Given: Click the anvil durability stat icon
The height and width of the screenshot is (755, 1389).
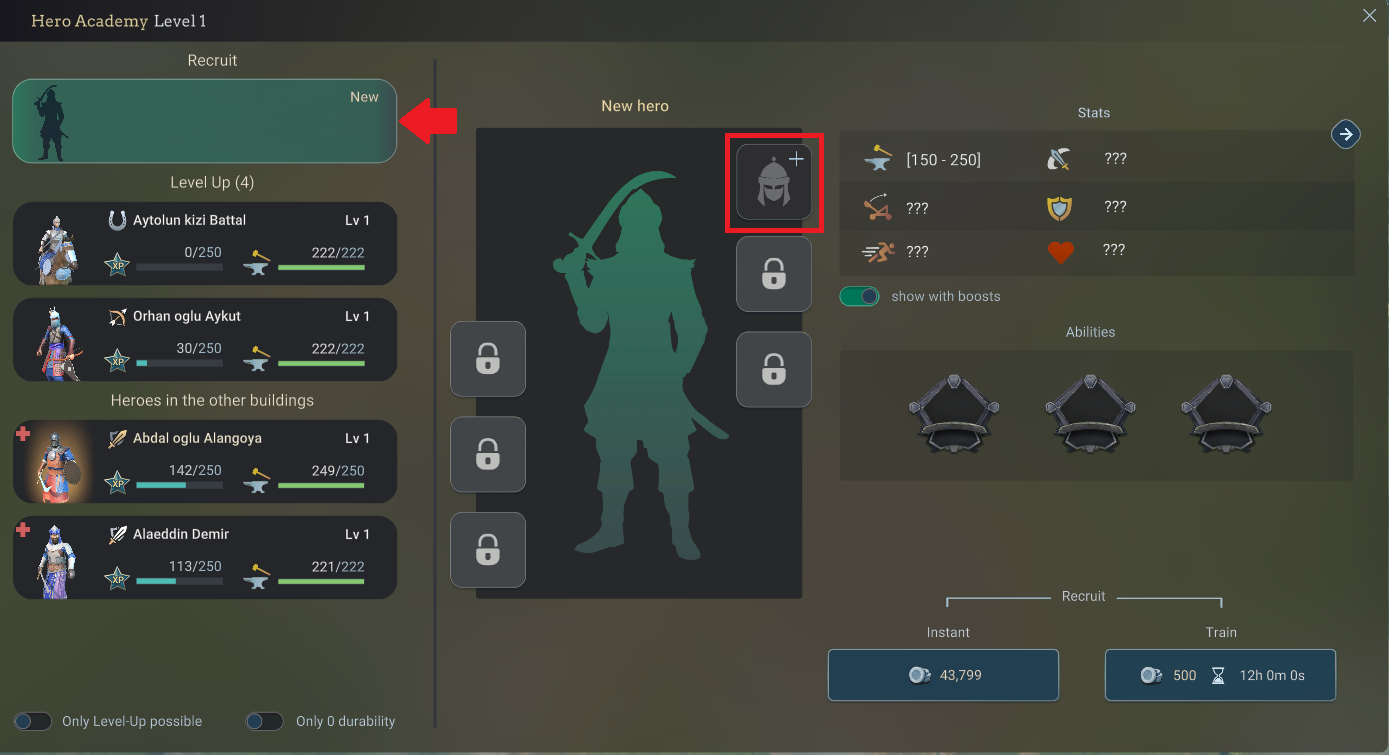Looking at the screenshot, I should click(877, 160).
